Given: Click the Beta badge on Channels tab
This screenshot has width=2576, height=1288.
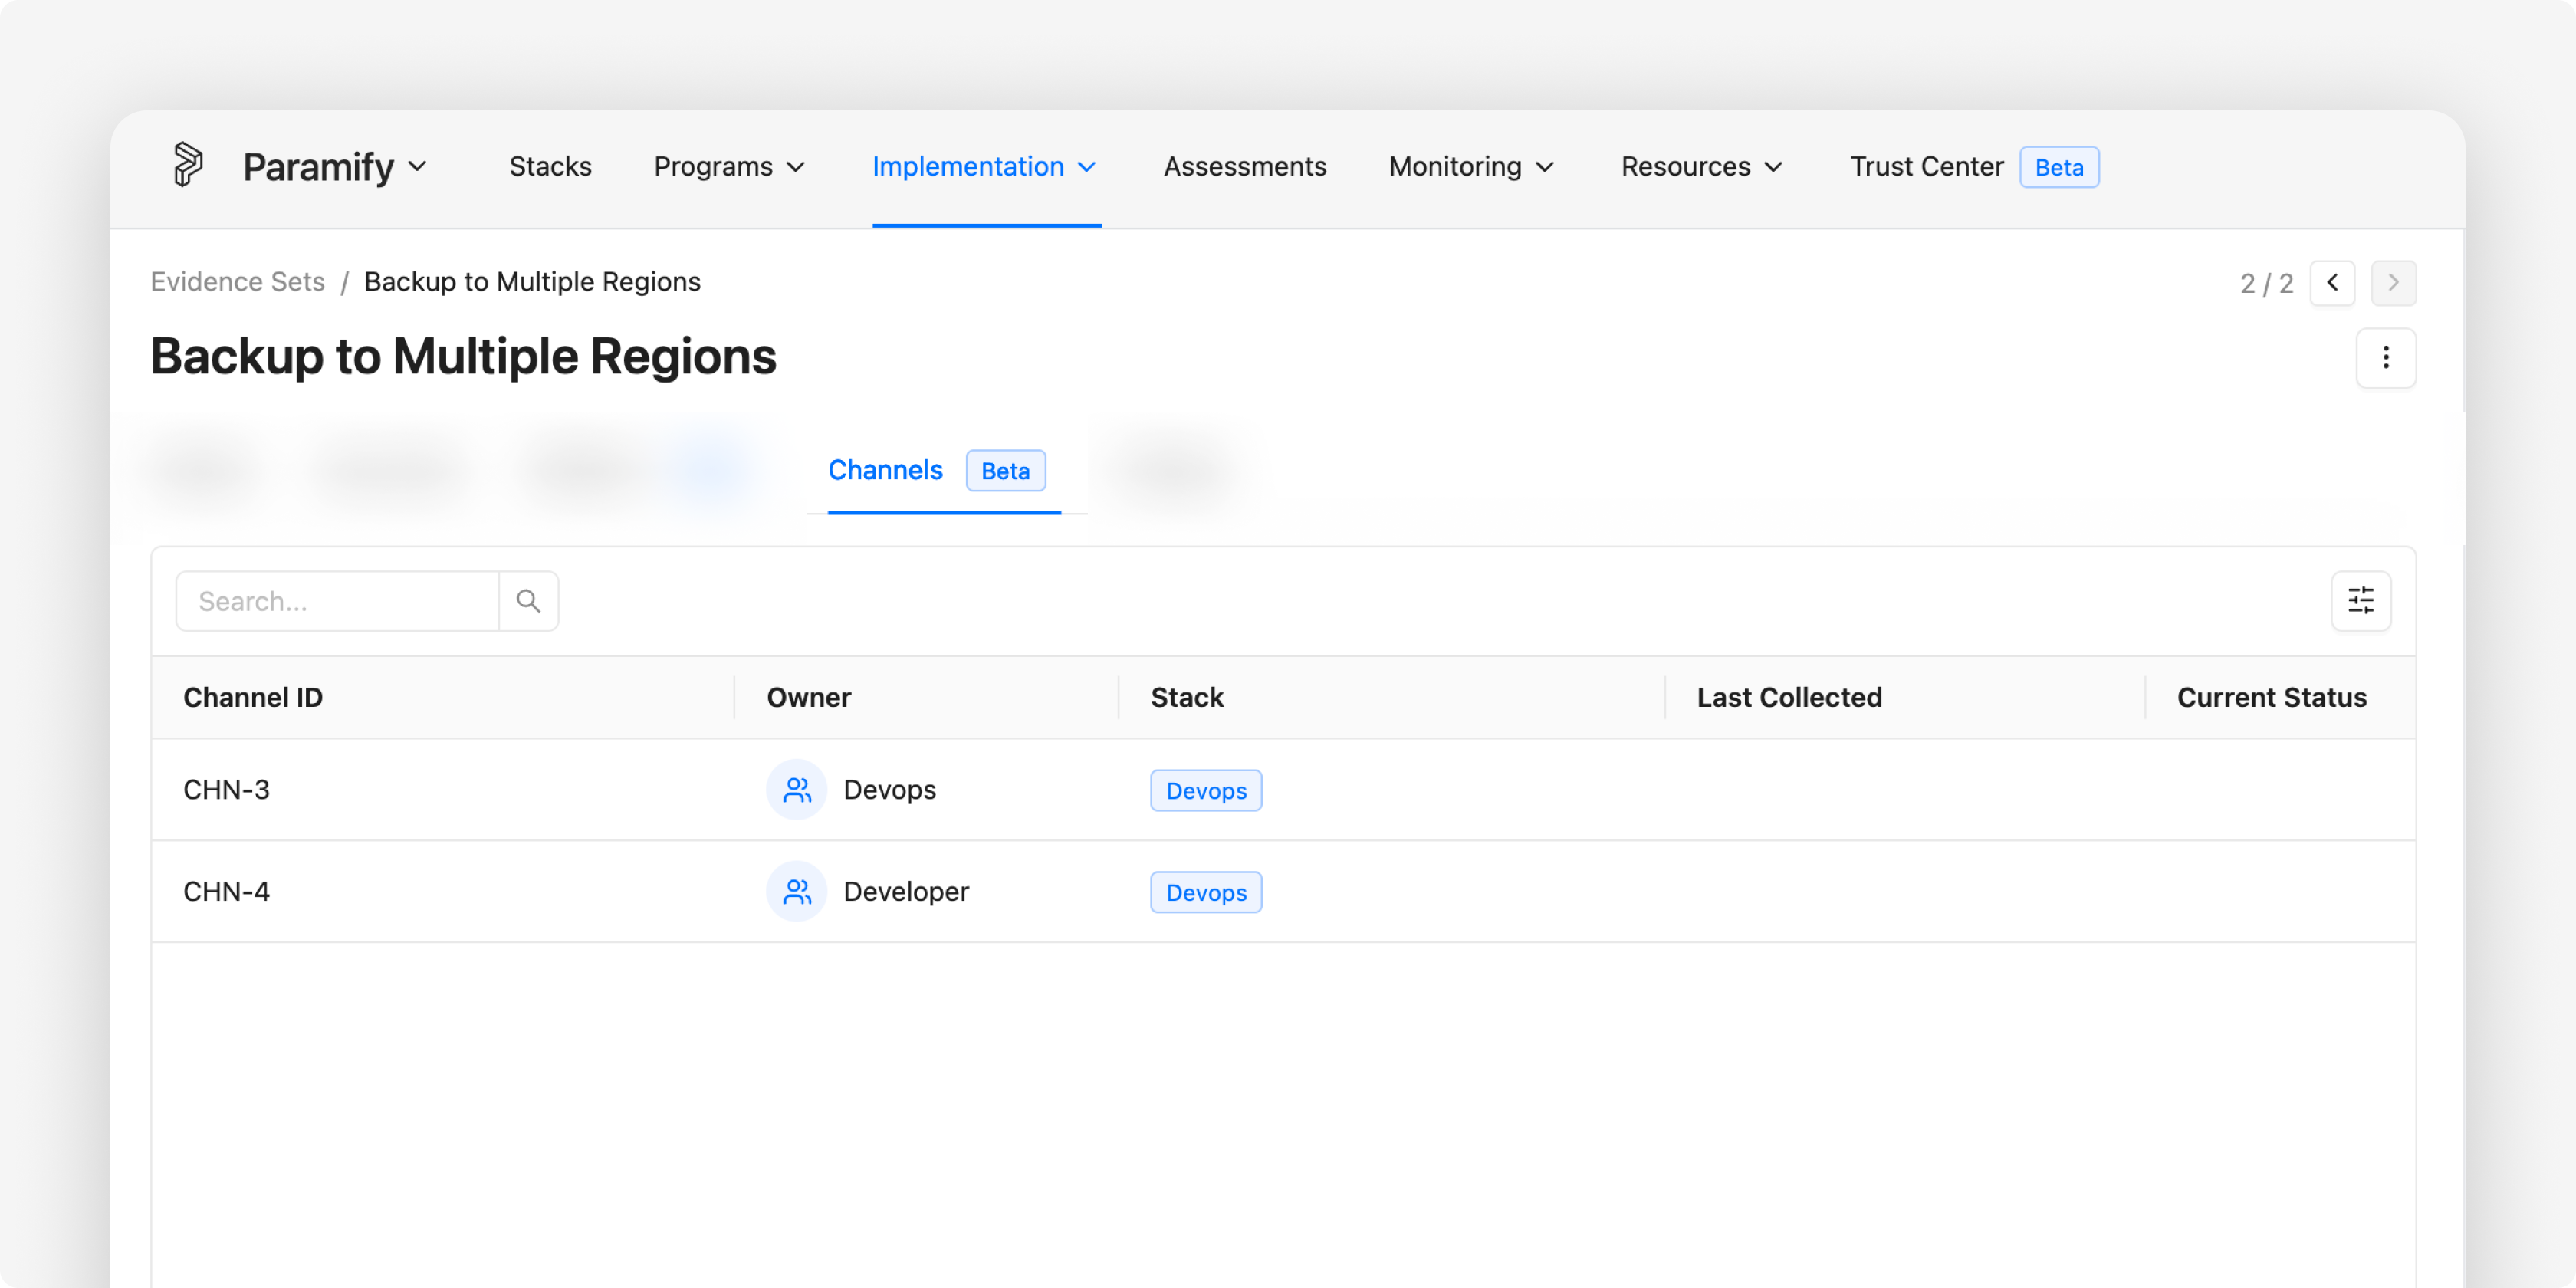Looking at the screenshot, I should [1005, 471].
